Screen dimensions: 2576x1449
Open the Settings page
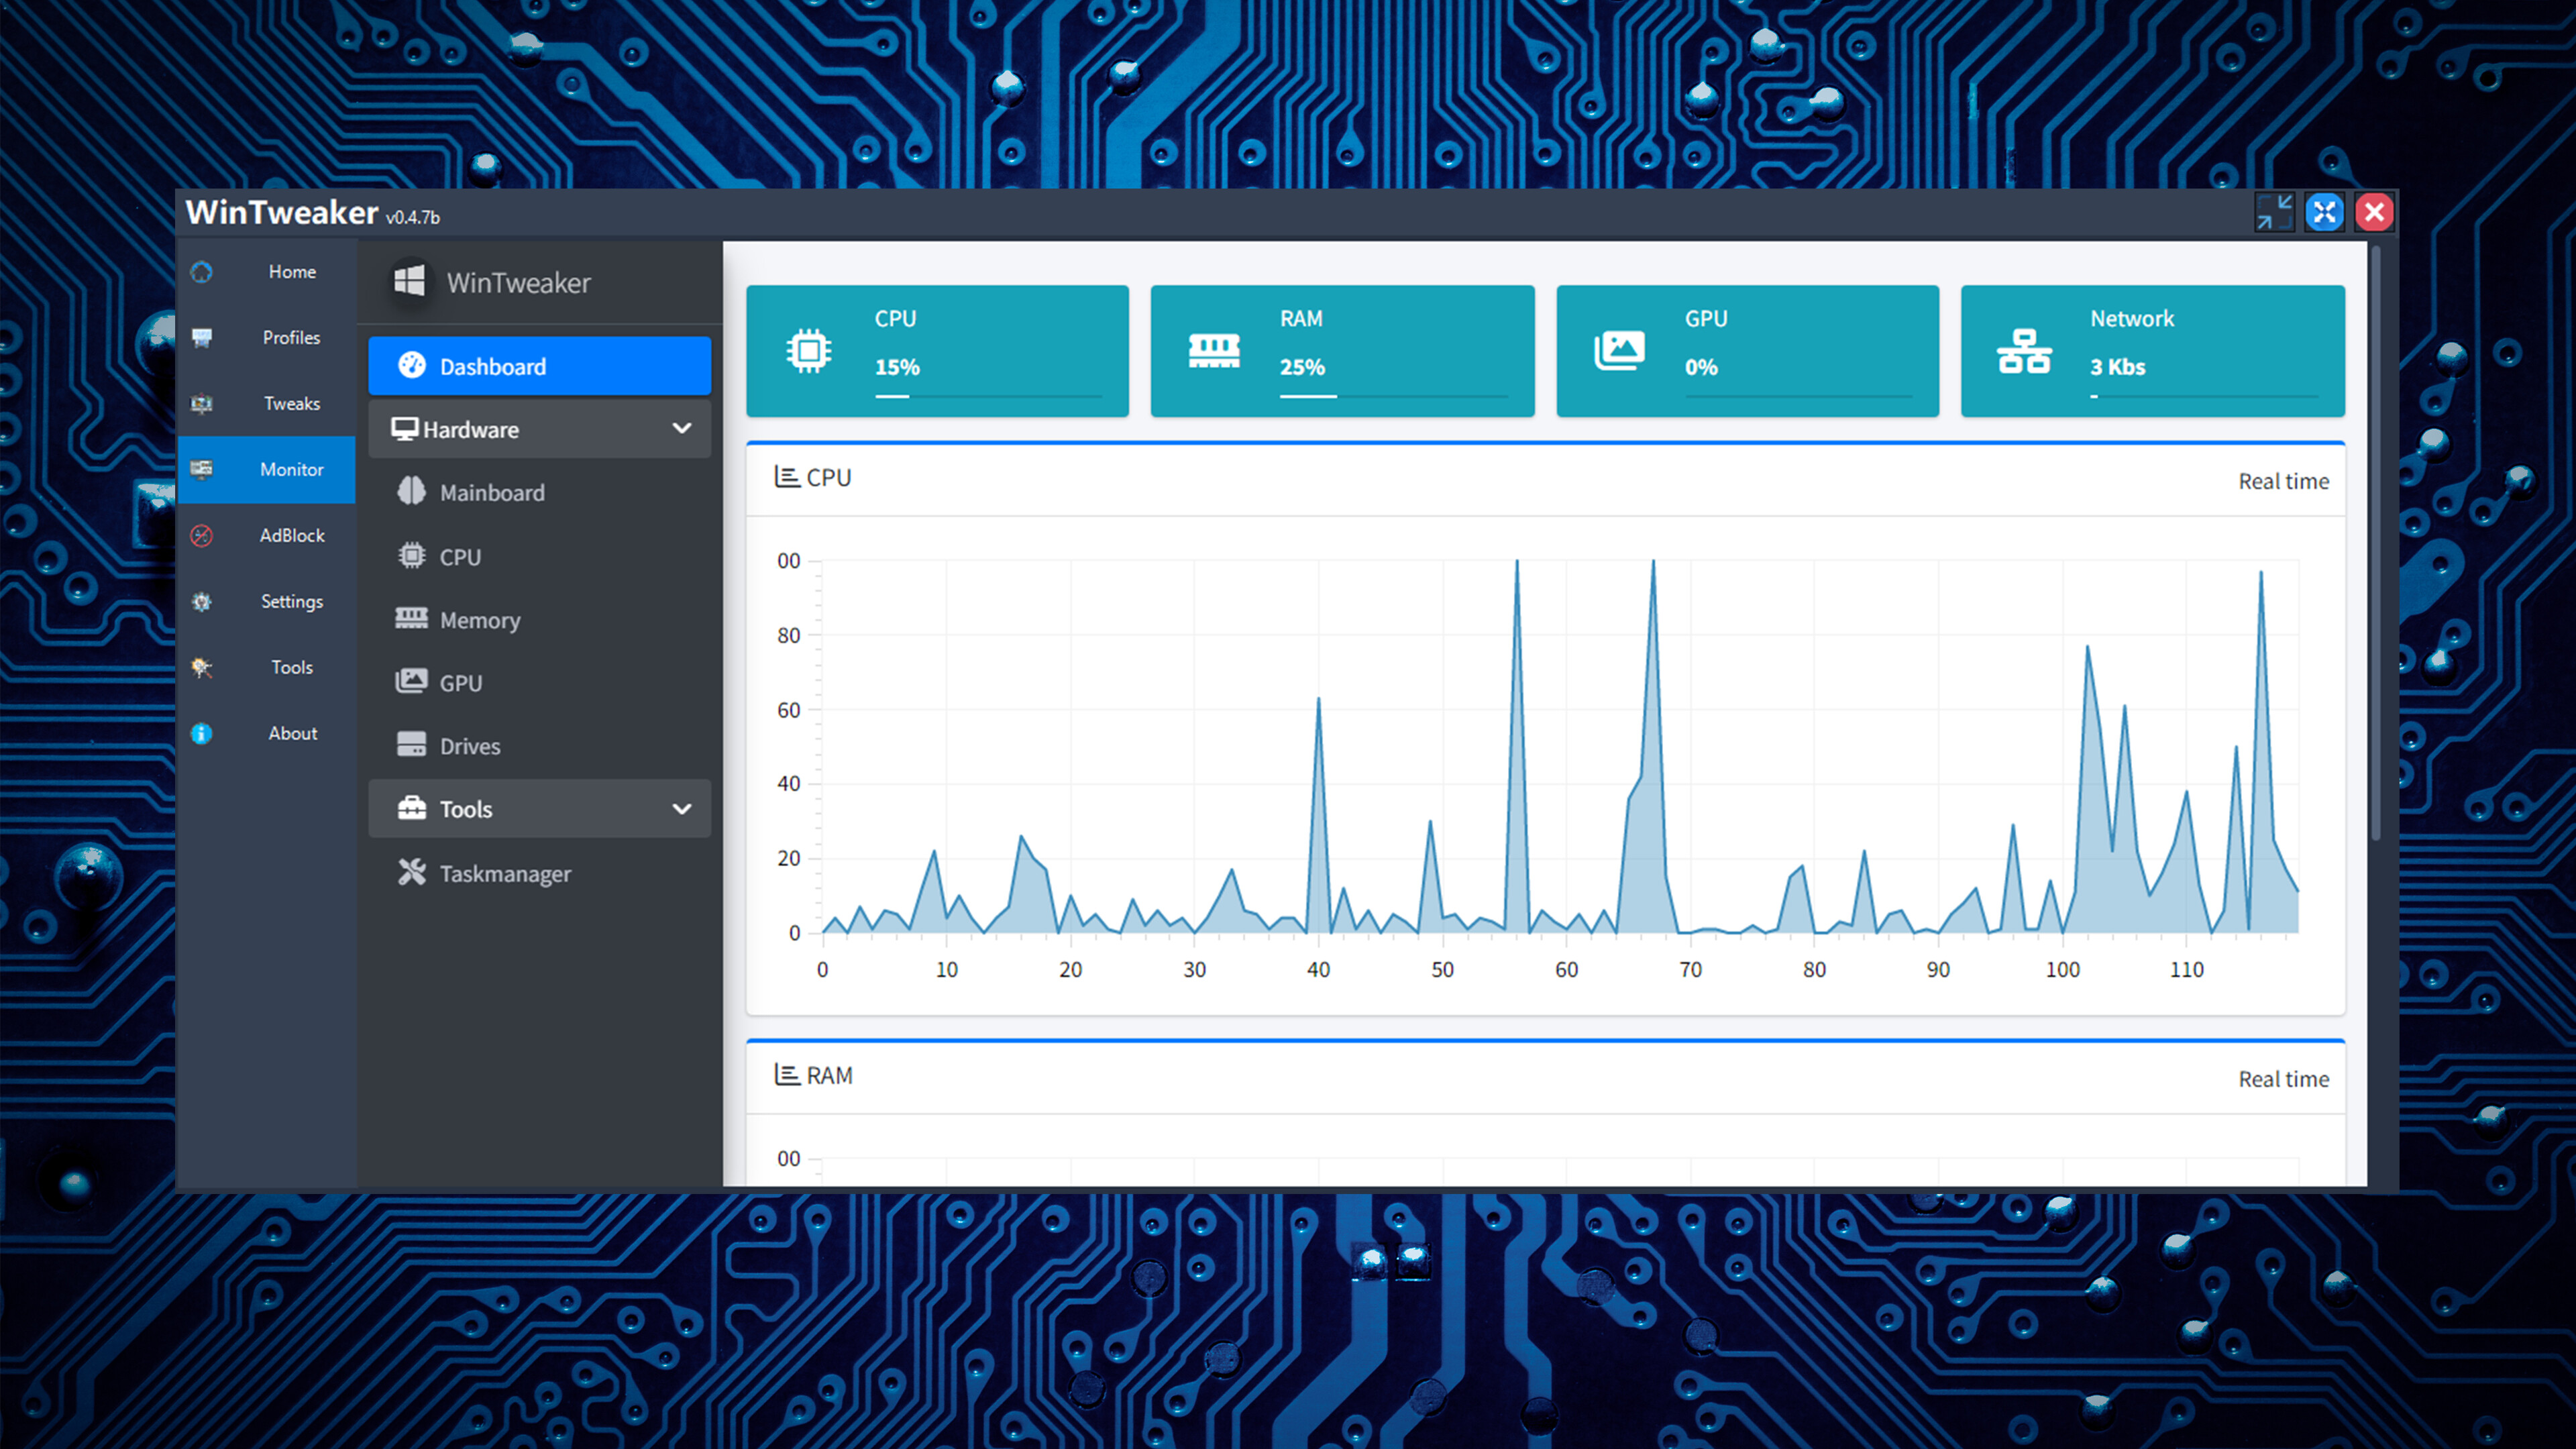tap(291, 602)
